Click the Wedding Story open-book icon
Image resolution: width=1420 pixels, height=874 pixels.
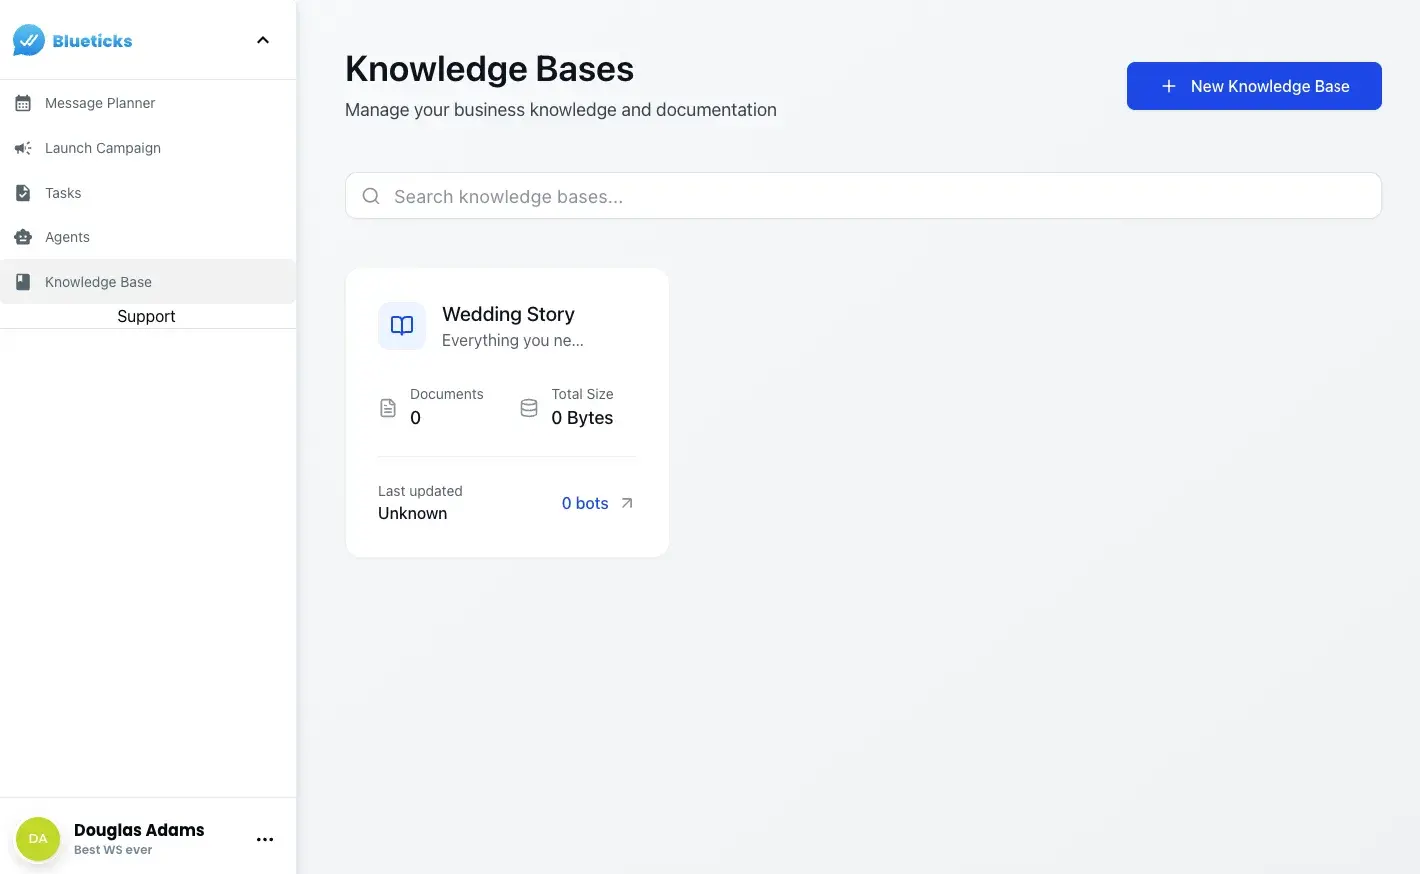pos(401,325)
